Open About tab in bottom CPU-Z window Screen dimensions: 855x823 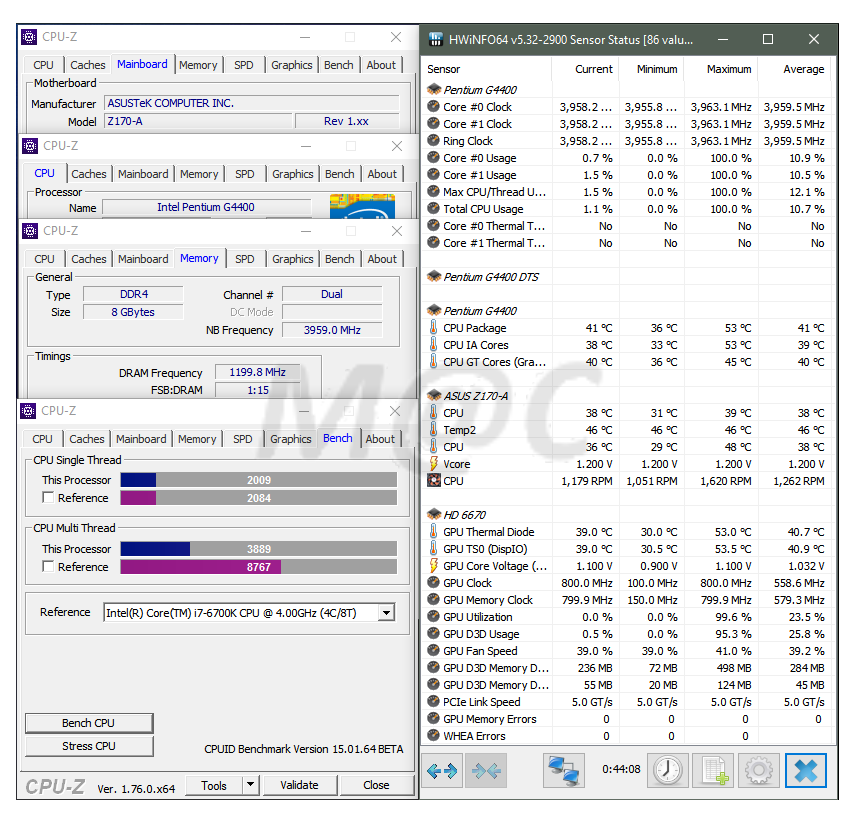pyautogui.click(x=380, y=439)
